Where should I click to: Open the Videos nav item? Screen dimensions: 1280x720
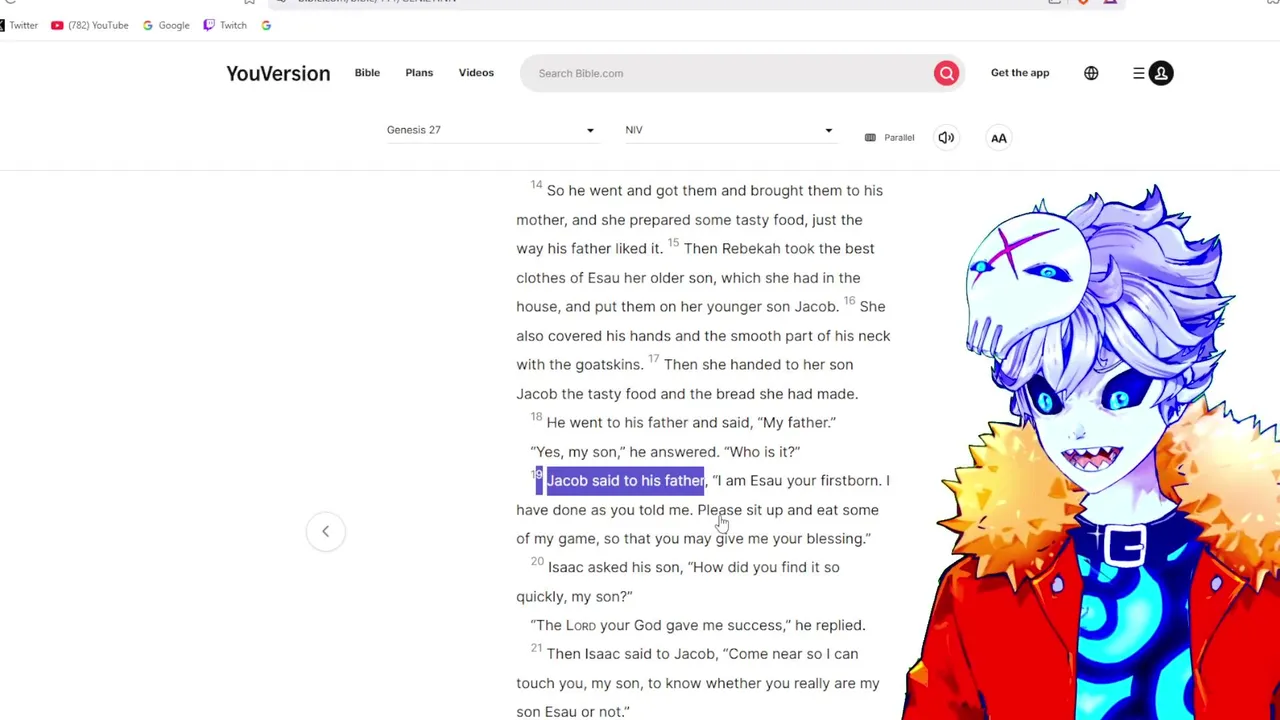click(476, 73)
